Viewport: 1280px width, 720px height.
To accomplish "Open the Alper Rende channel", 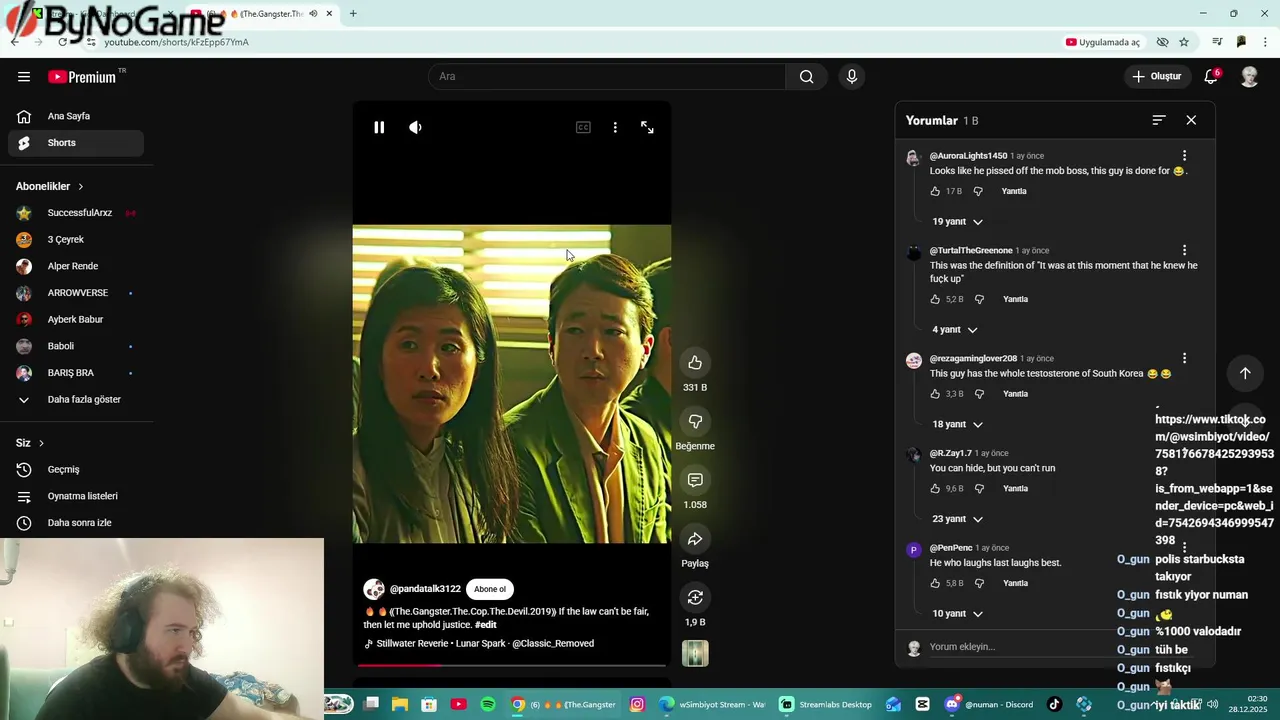I will [x=76, y=266].
